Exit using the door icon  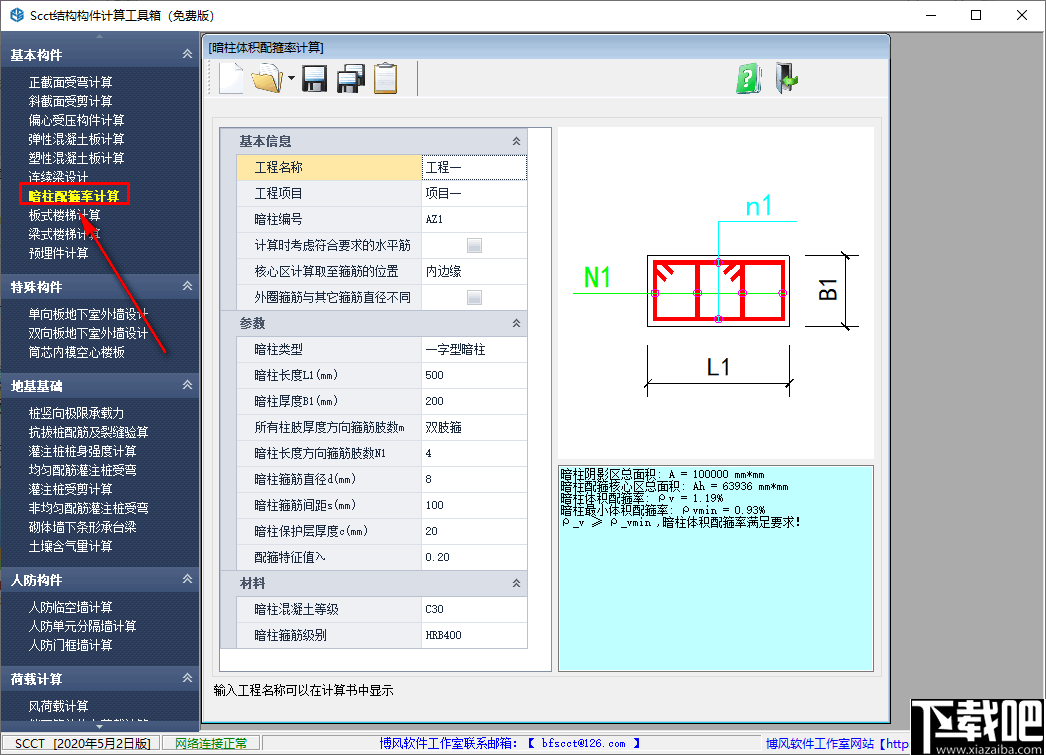click(x=786, y=78)
